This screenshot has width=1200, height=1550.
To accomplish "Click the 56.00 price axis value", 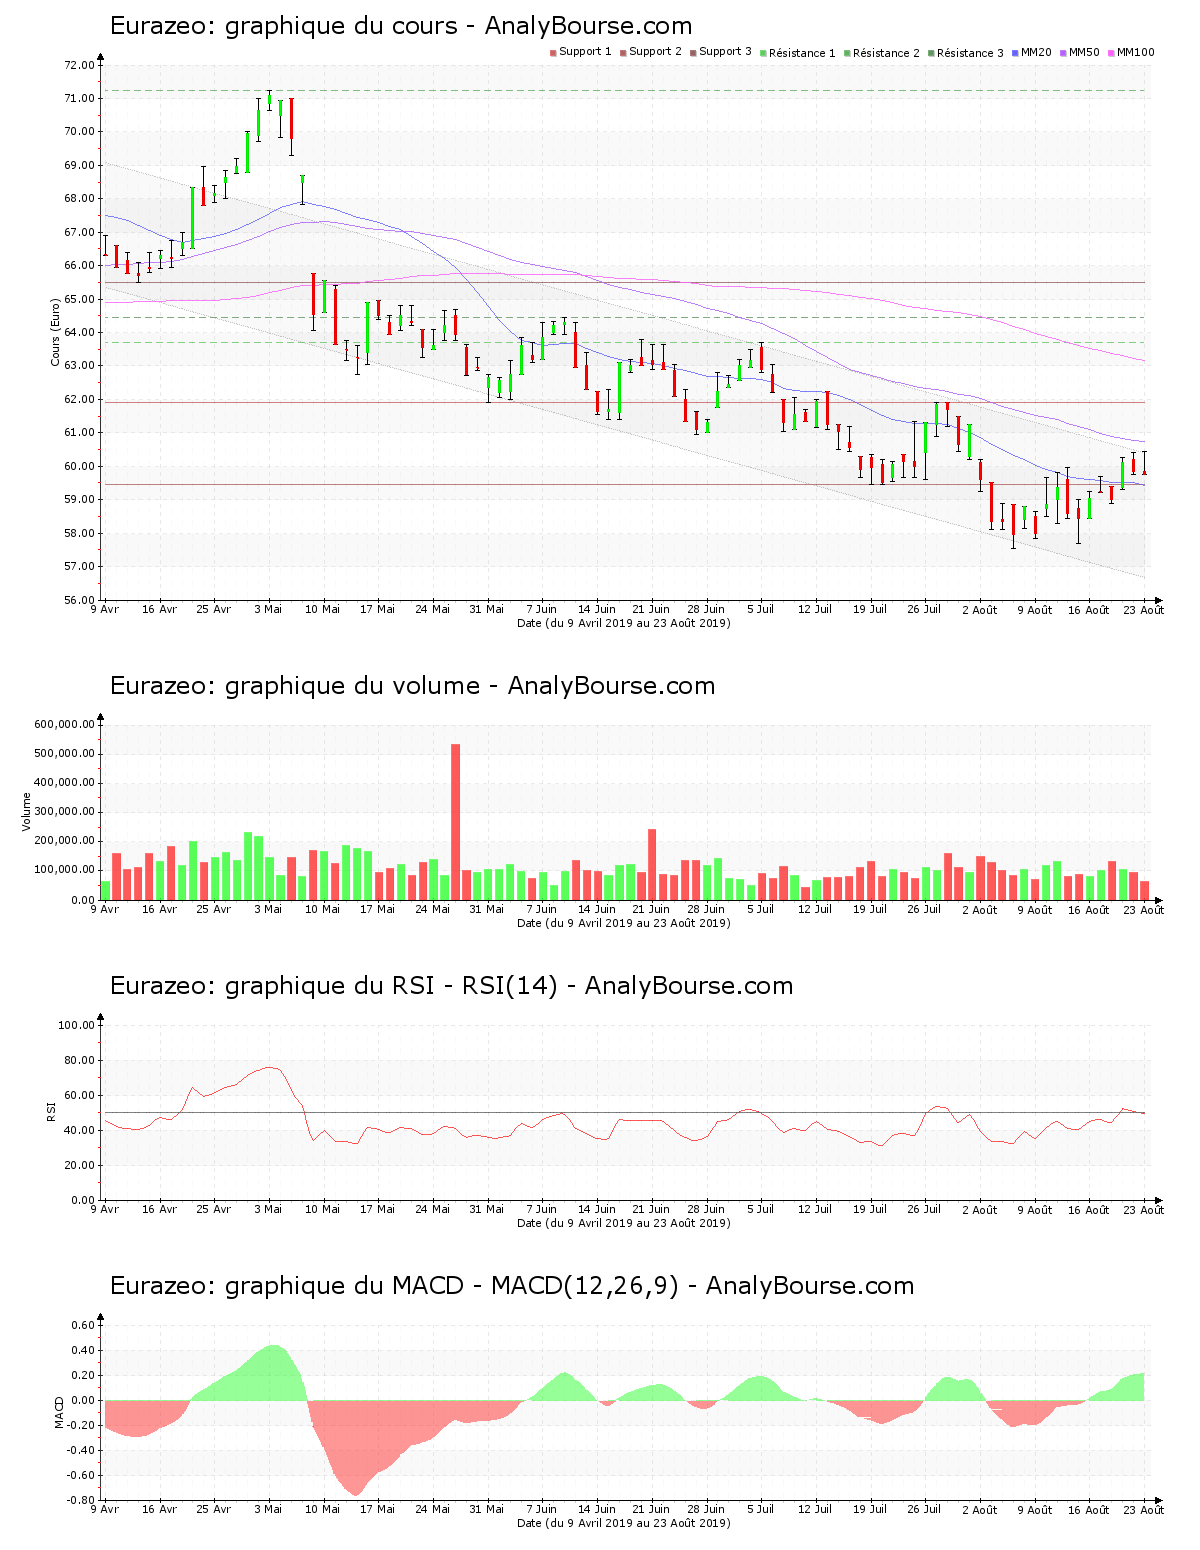I will coord(79,600).
